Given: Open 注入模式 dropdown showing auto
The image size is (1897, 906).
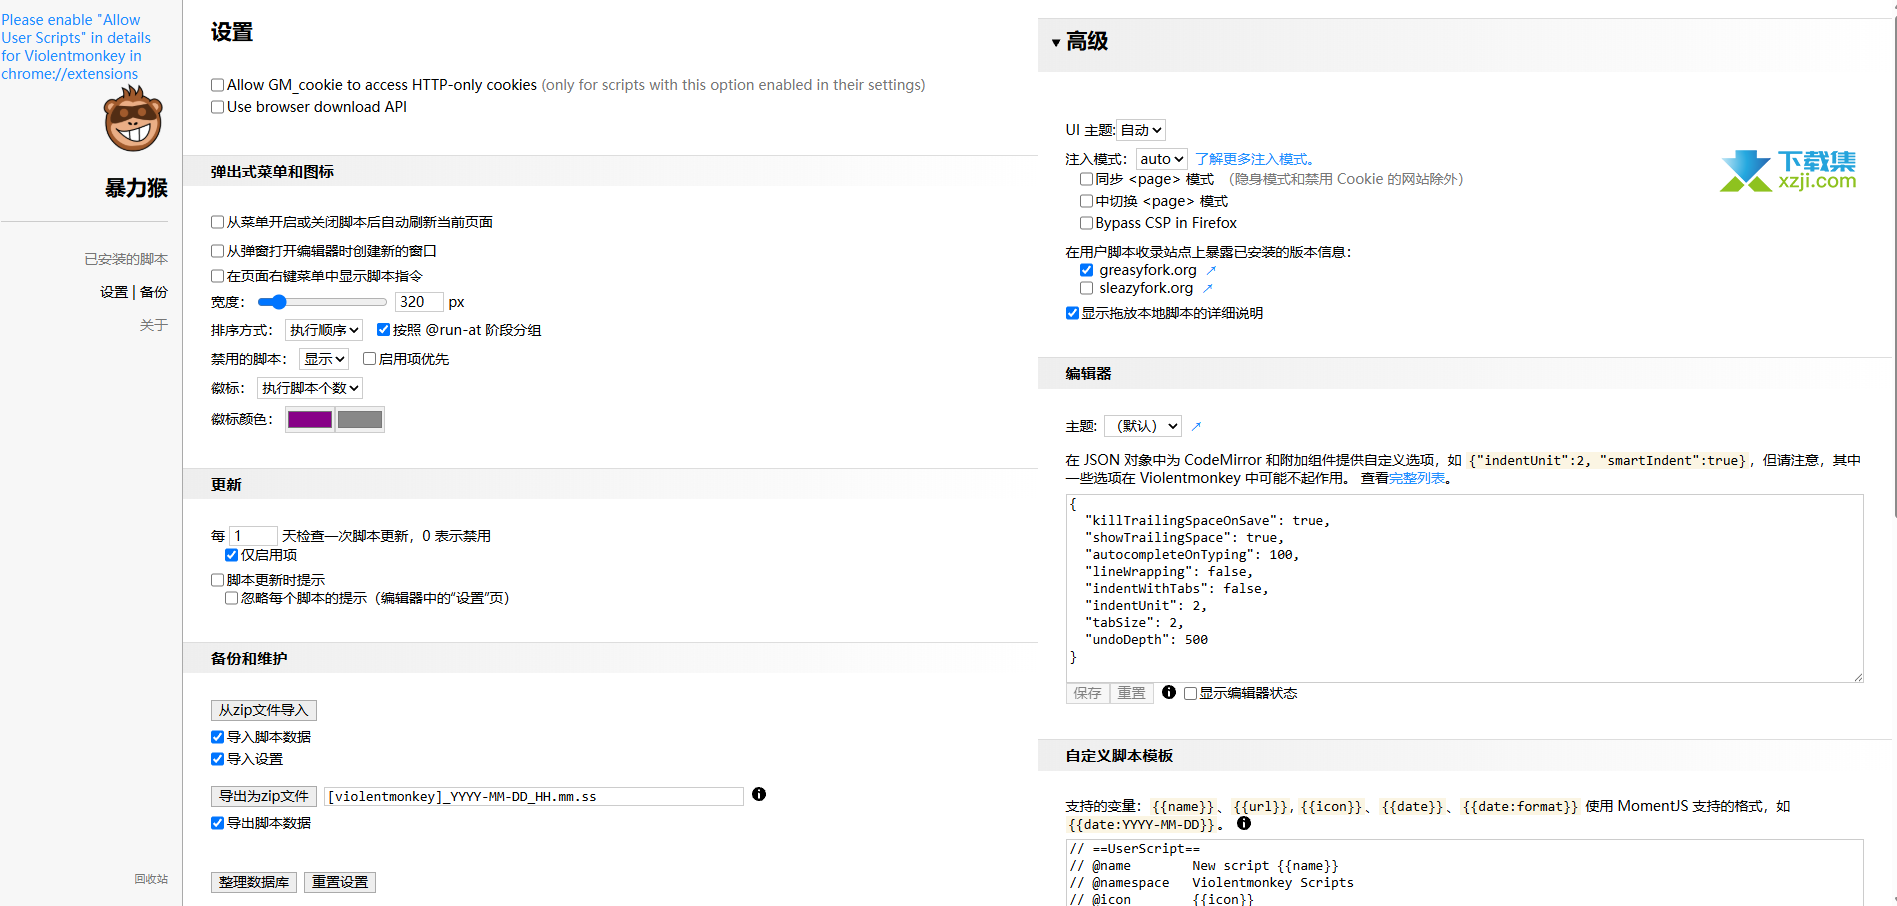Looking at the screenshot, I should [1162, 159].
